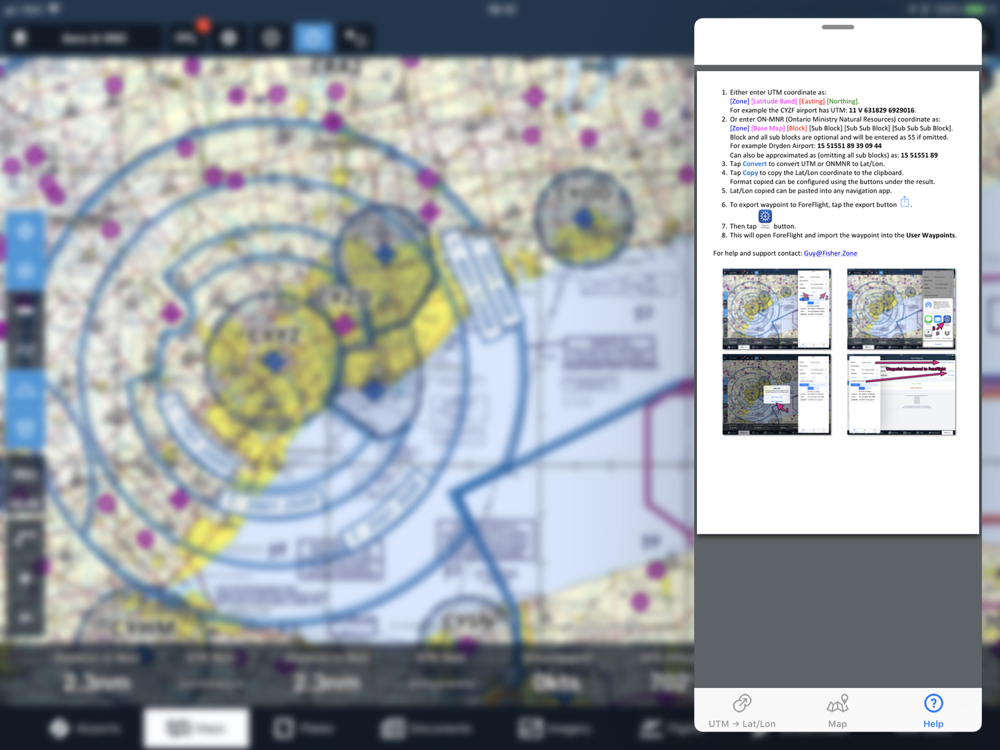Tap the blue word Copy in step 4
The image size is (1000, 750).
pos(750,173)
